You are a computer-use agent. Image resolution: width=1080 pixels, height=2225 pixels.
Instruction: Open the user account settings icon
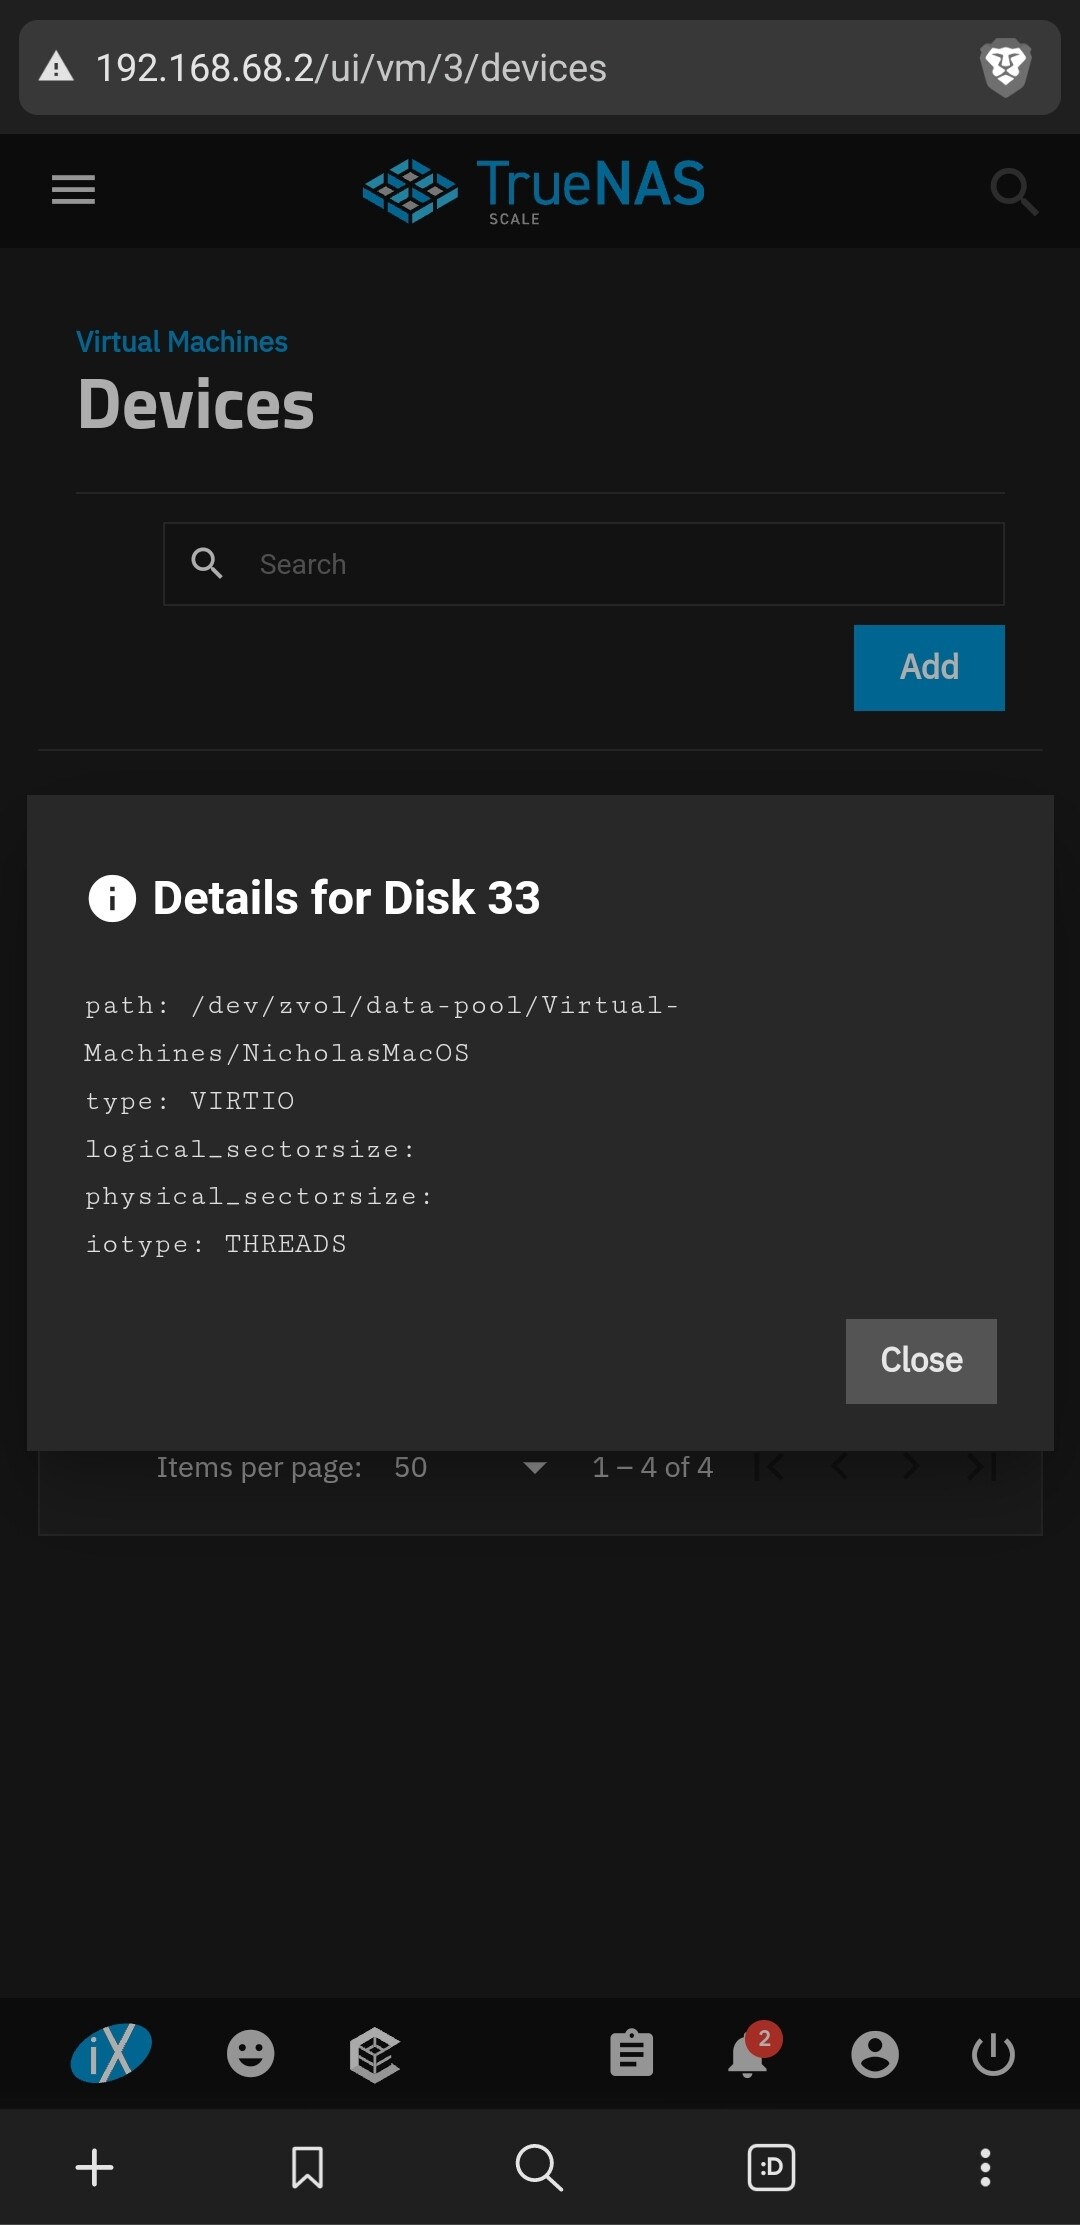(875, 2054)
